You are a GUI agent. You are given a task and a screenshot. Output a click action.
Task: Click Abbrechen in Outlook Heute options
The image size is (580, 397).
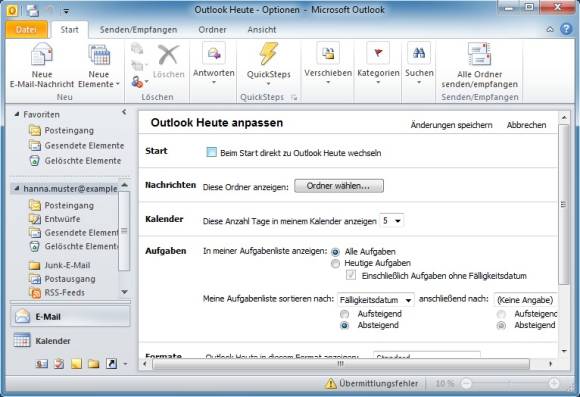(x=526, y=125)
